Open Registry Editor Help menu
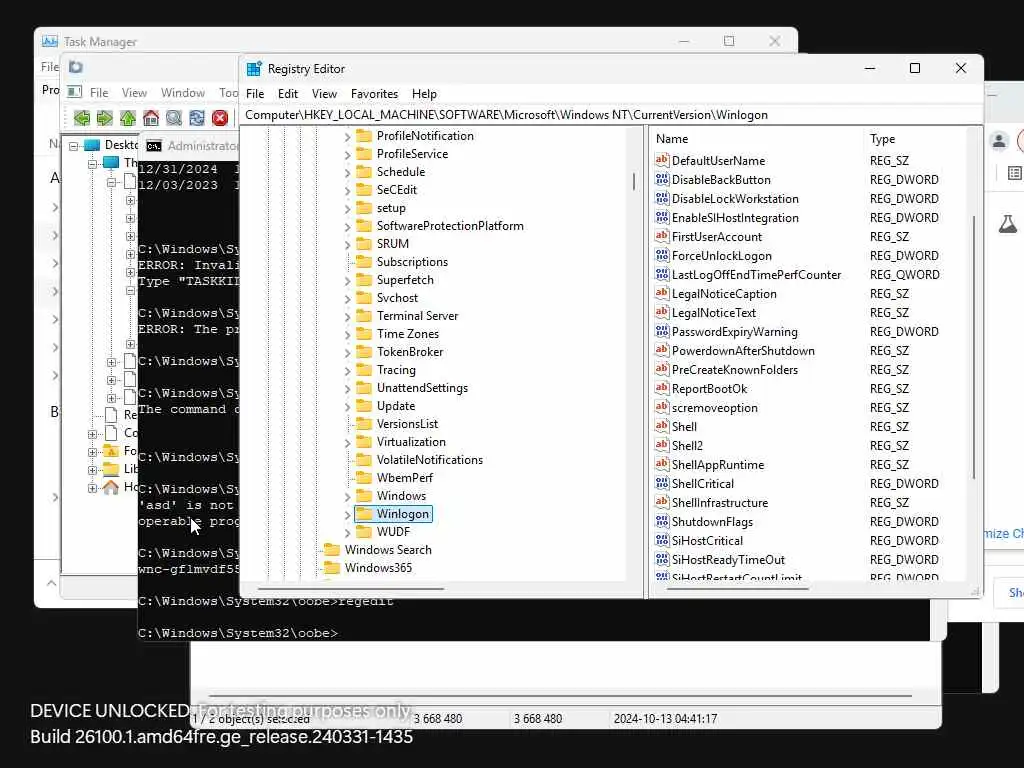The width and height of the screenshot is (1024, 768). [x=424, y=93]
